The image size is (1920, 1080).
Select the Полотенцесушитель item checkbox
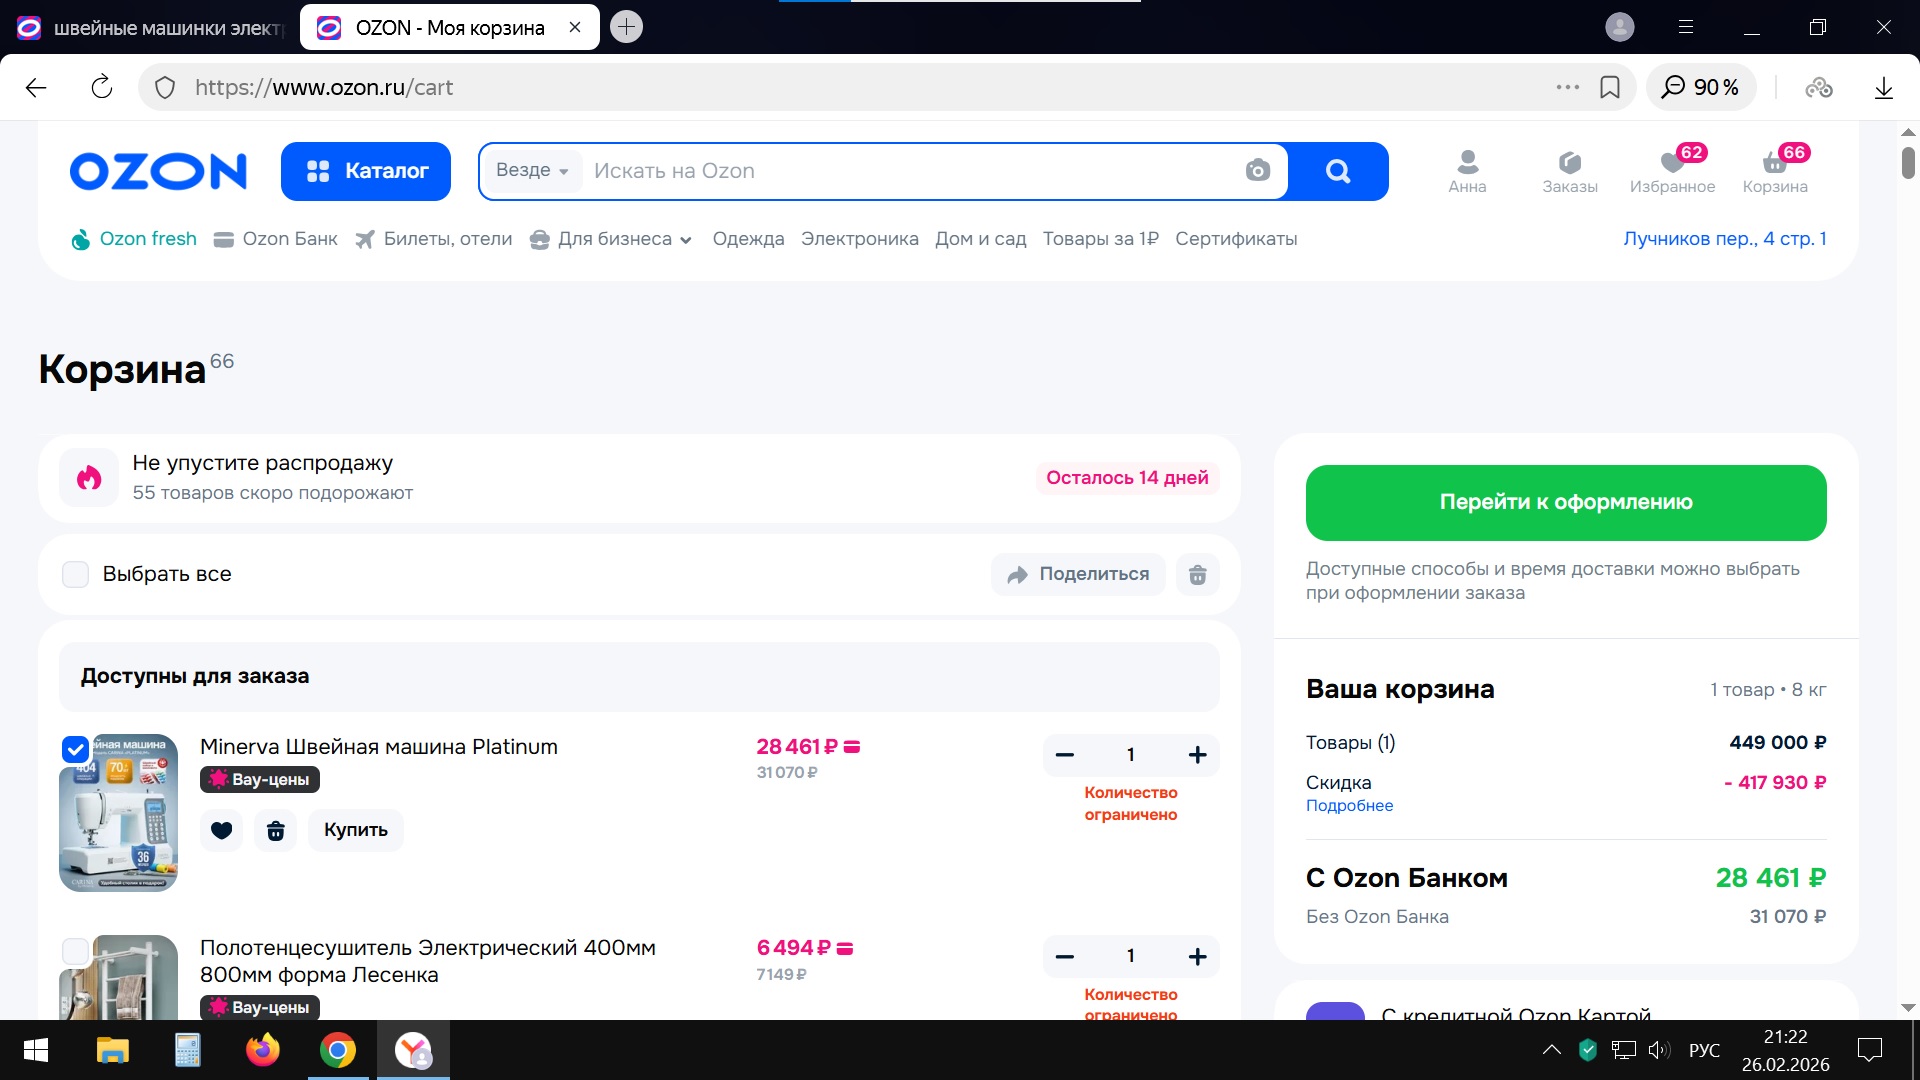click(76, 950)
